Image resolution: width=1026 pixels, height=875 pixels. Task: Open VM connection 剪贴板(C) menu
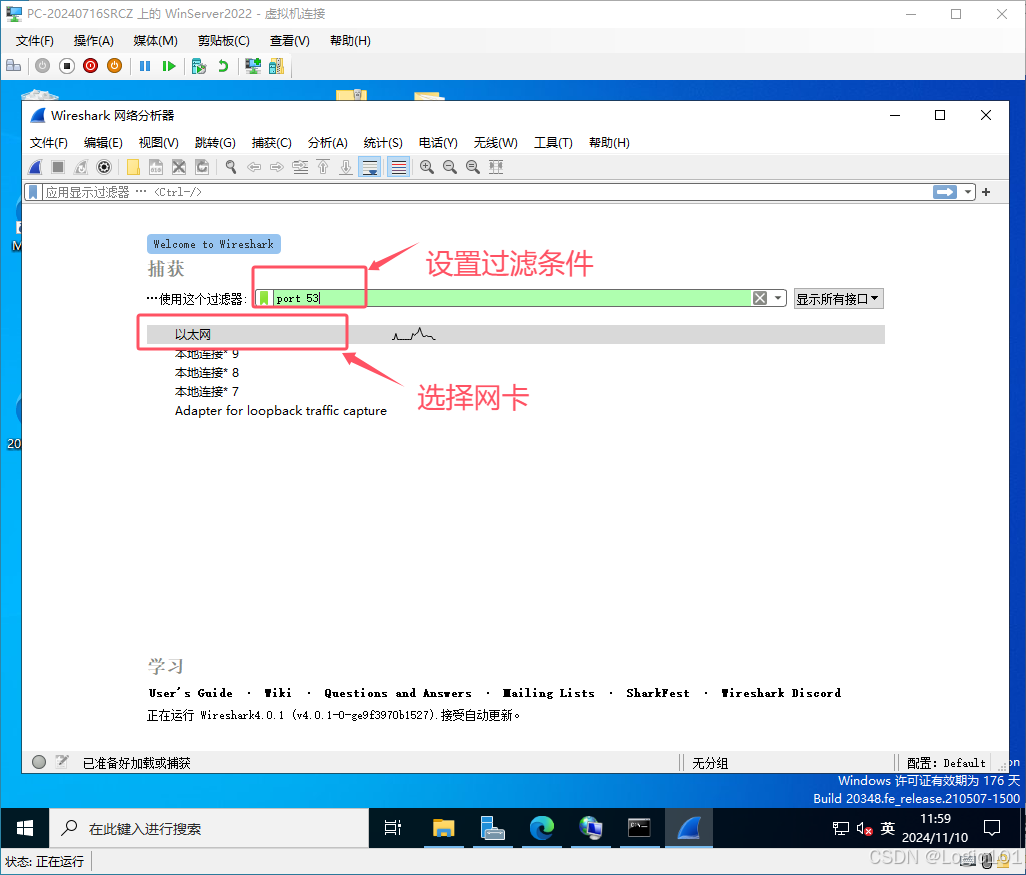click(224, 41)
